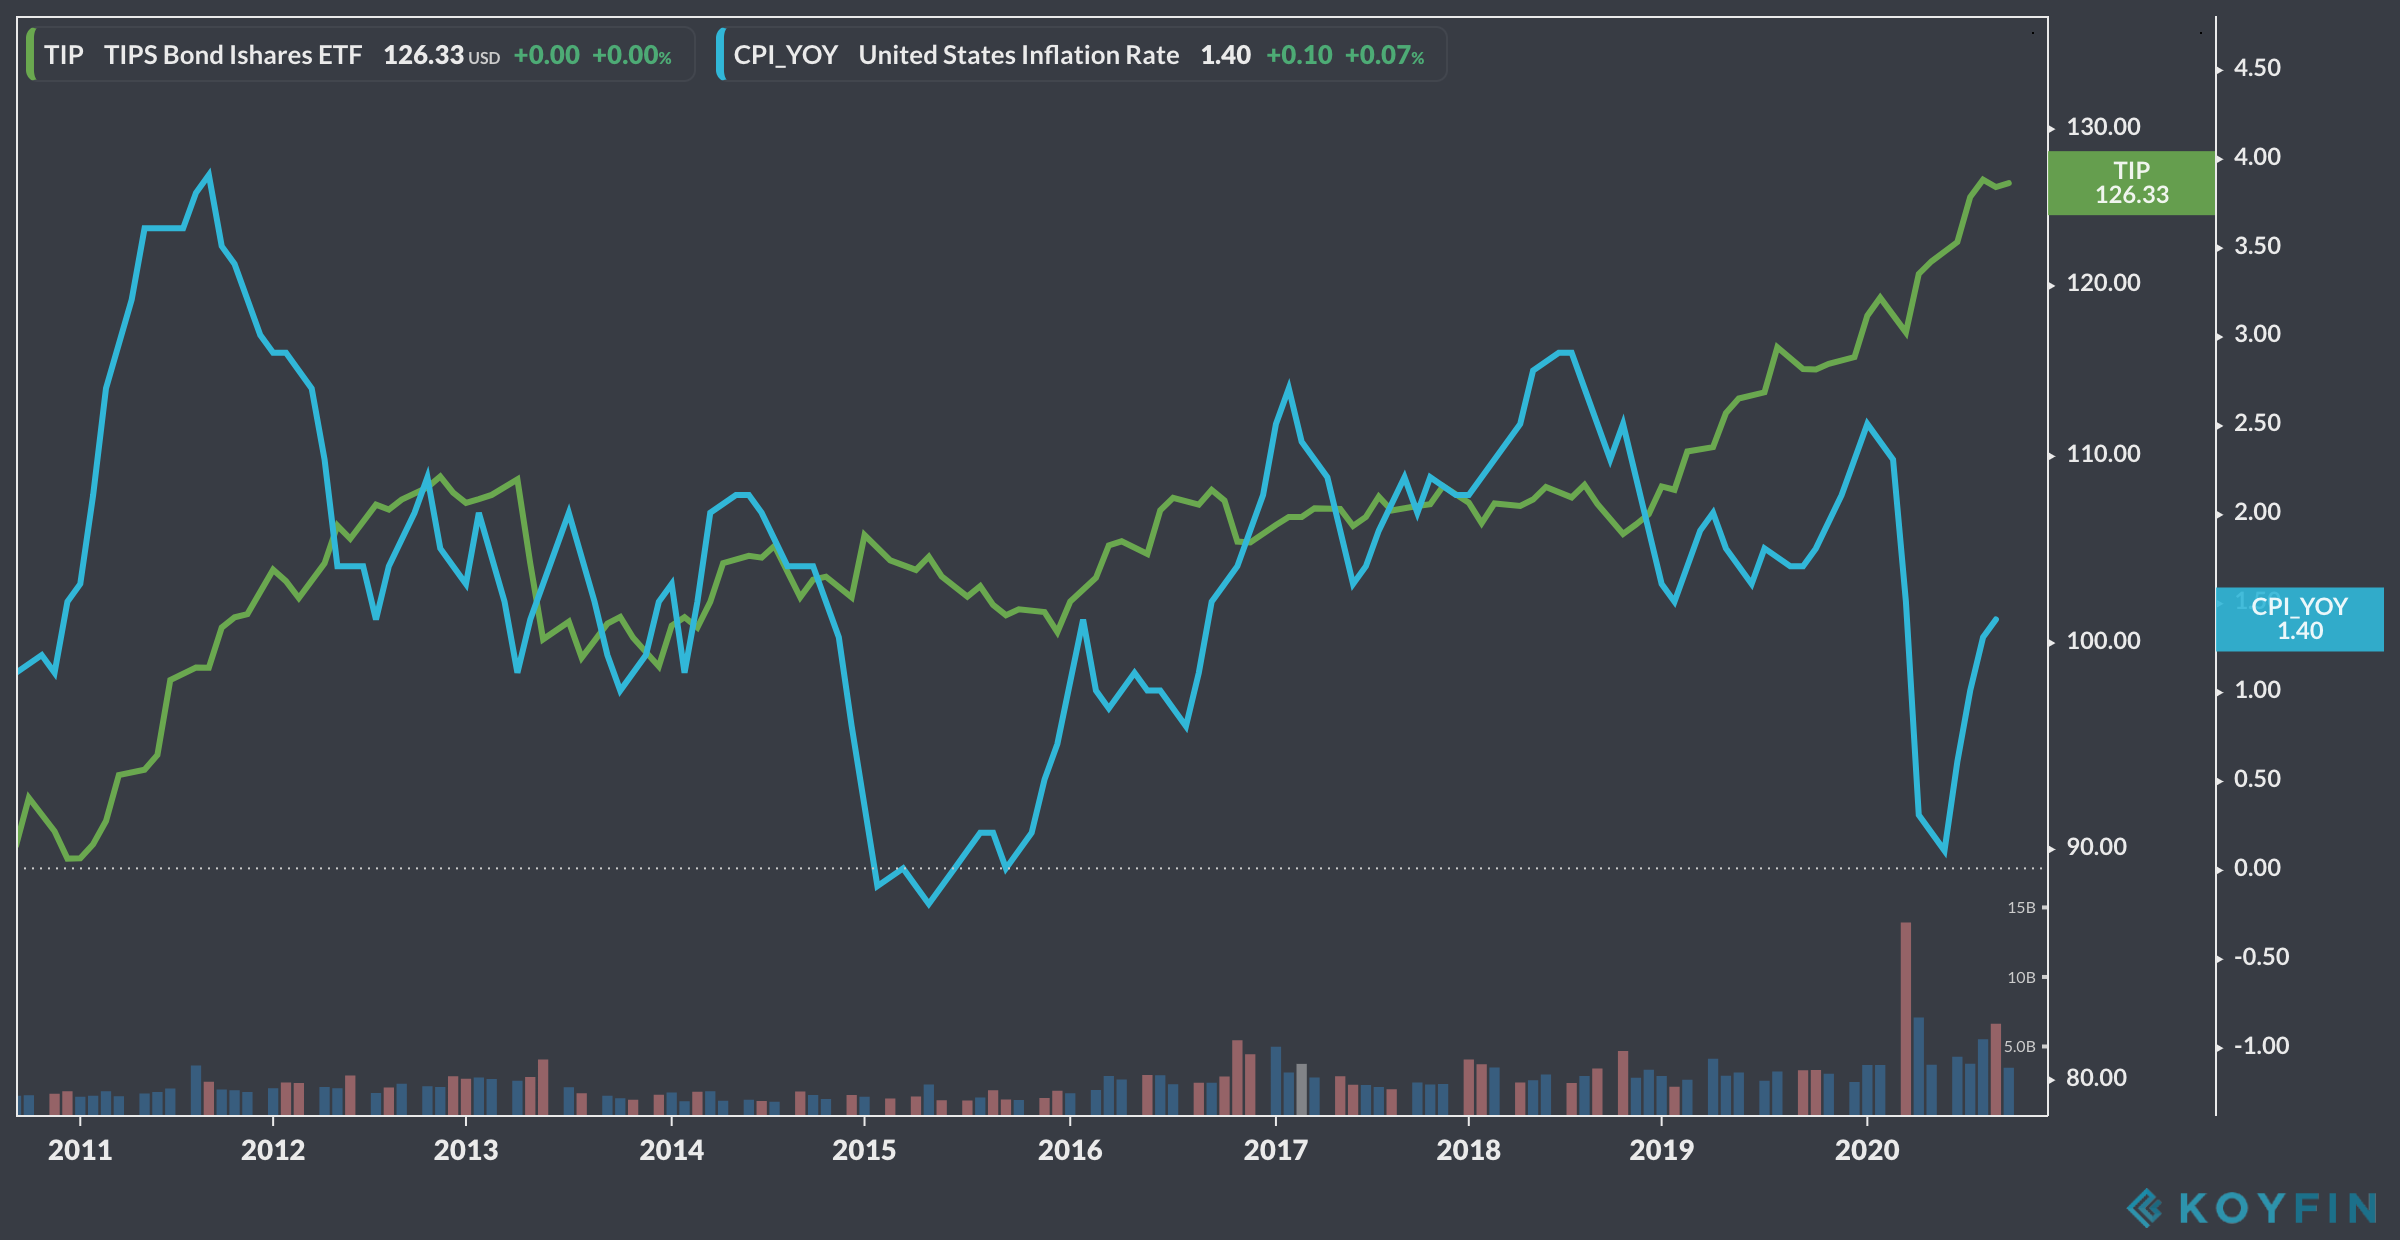This screenshot has width=2400, height=1240.
Task: Click the 2015 year label on time axis
Action: [864, 1150]
